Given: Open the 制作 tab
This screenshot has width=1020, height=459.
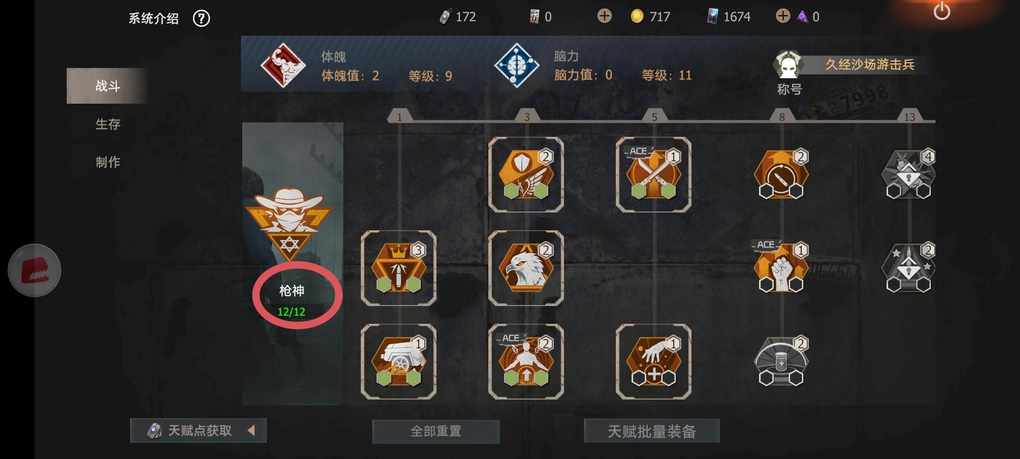Looking at the screenshot, I should point(107,162).
